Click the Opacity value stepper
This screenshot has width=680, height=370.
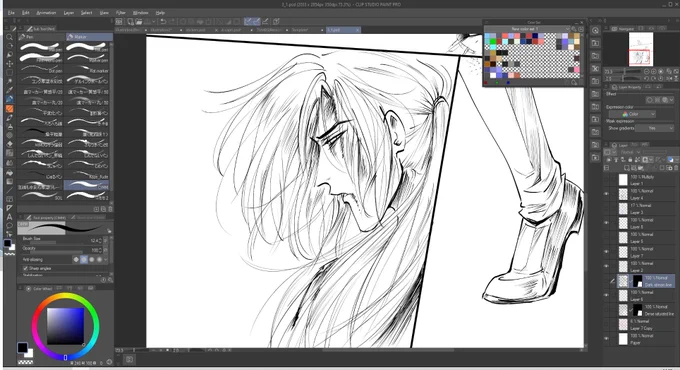pyautogui.click(x=101, y=250)
